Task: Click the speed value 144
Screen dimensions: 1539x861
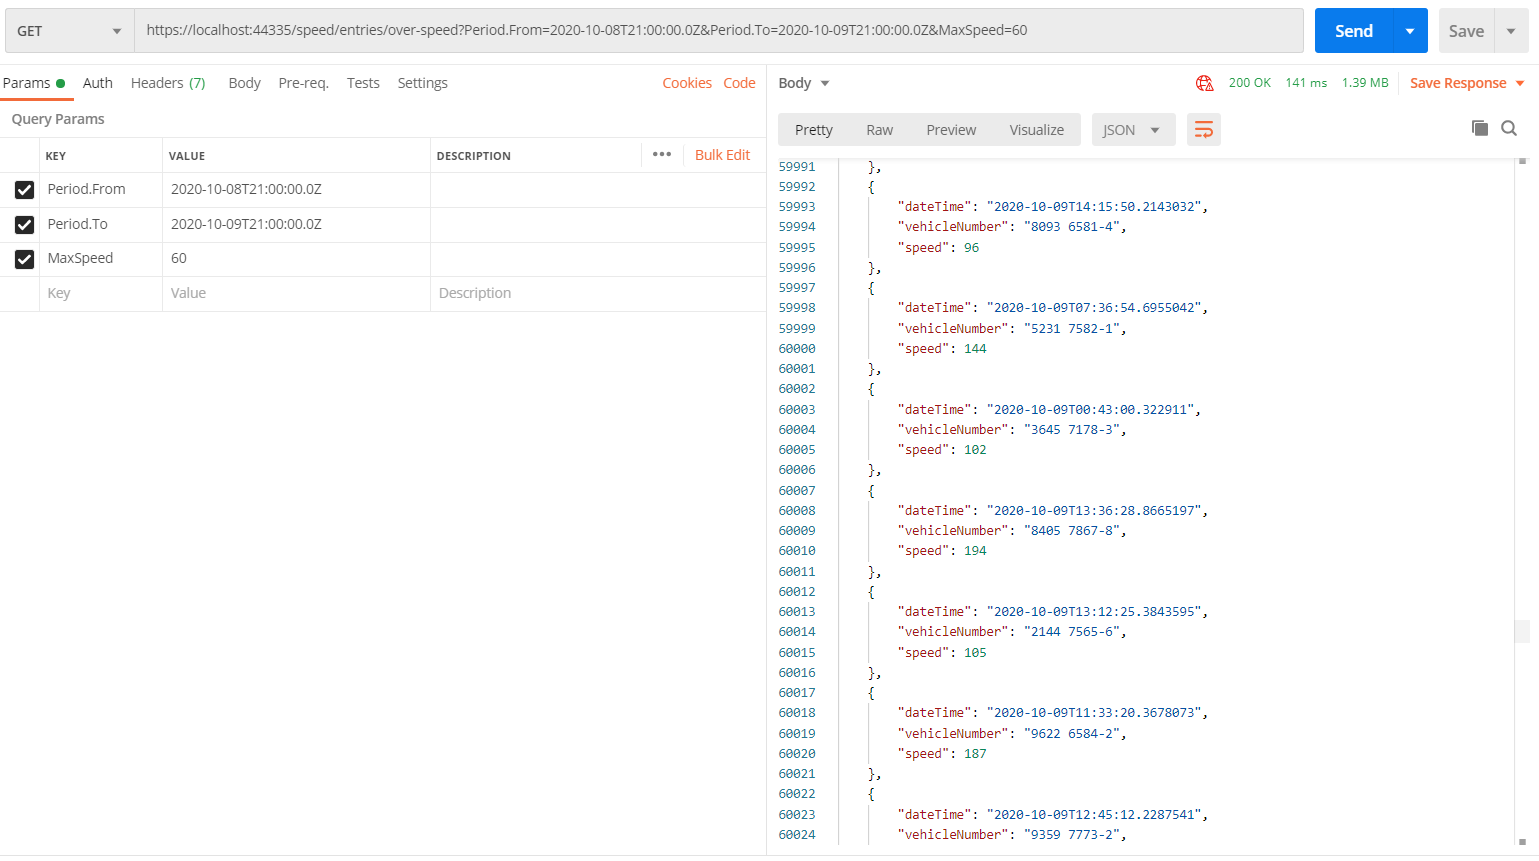Action: [975, 349]
